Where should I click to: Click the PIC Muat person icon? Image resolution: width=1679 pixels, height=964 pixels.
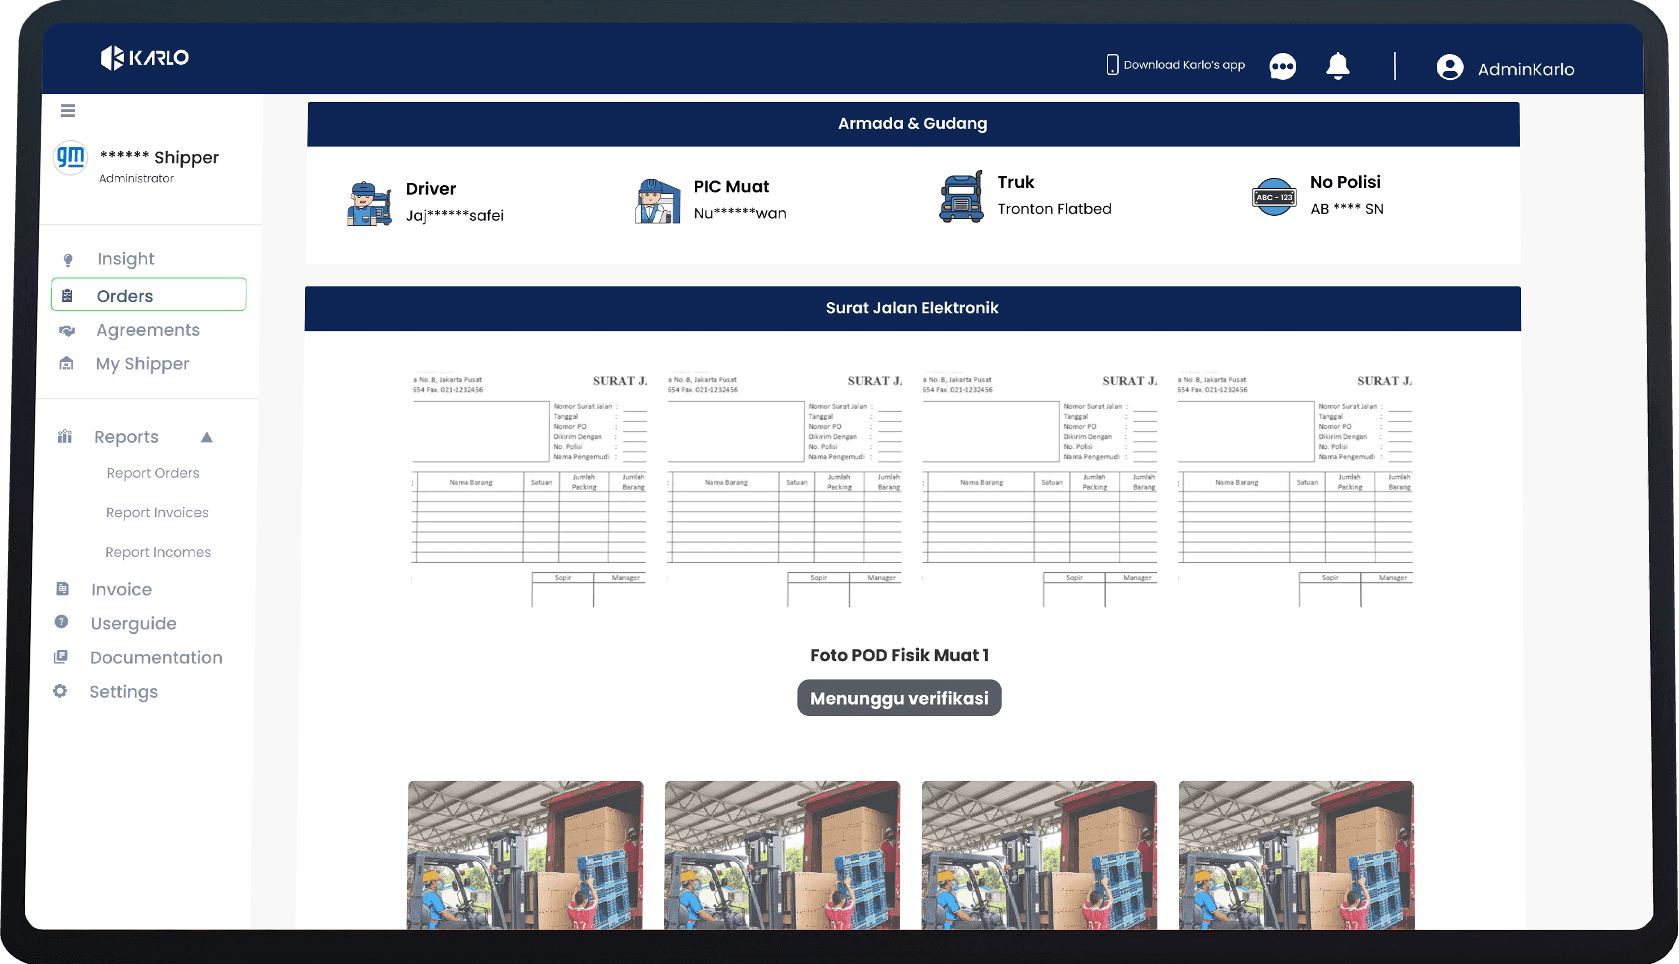click(658, 201)
